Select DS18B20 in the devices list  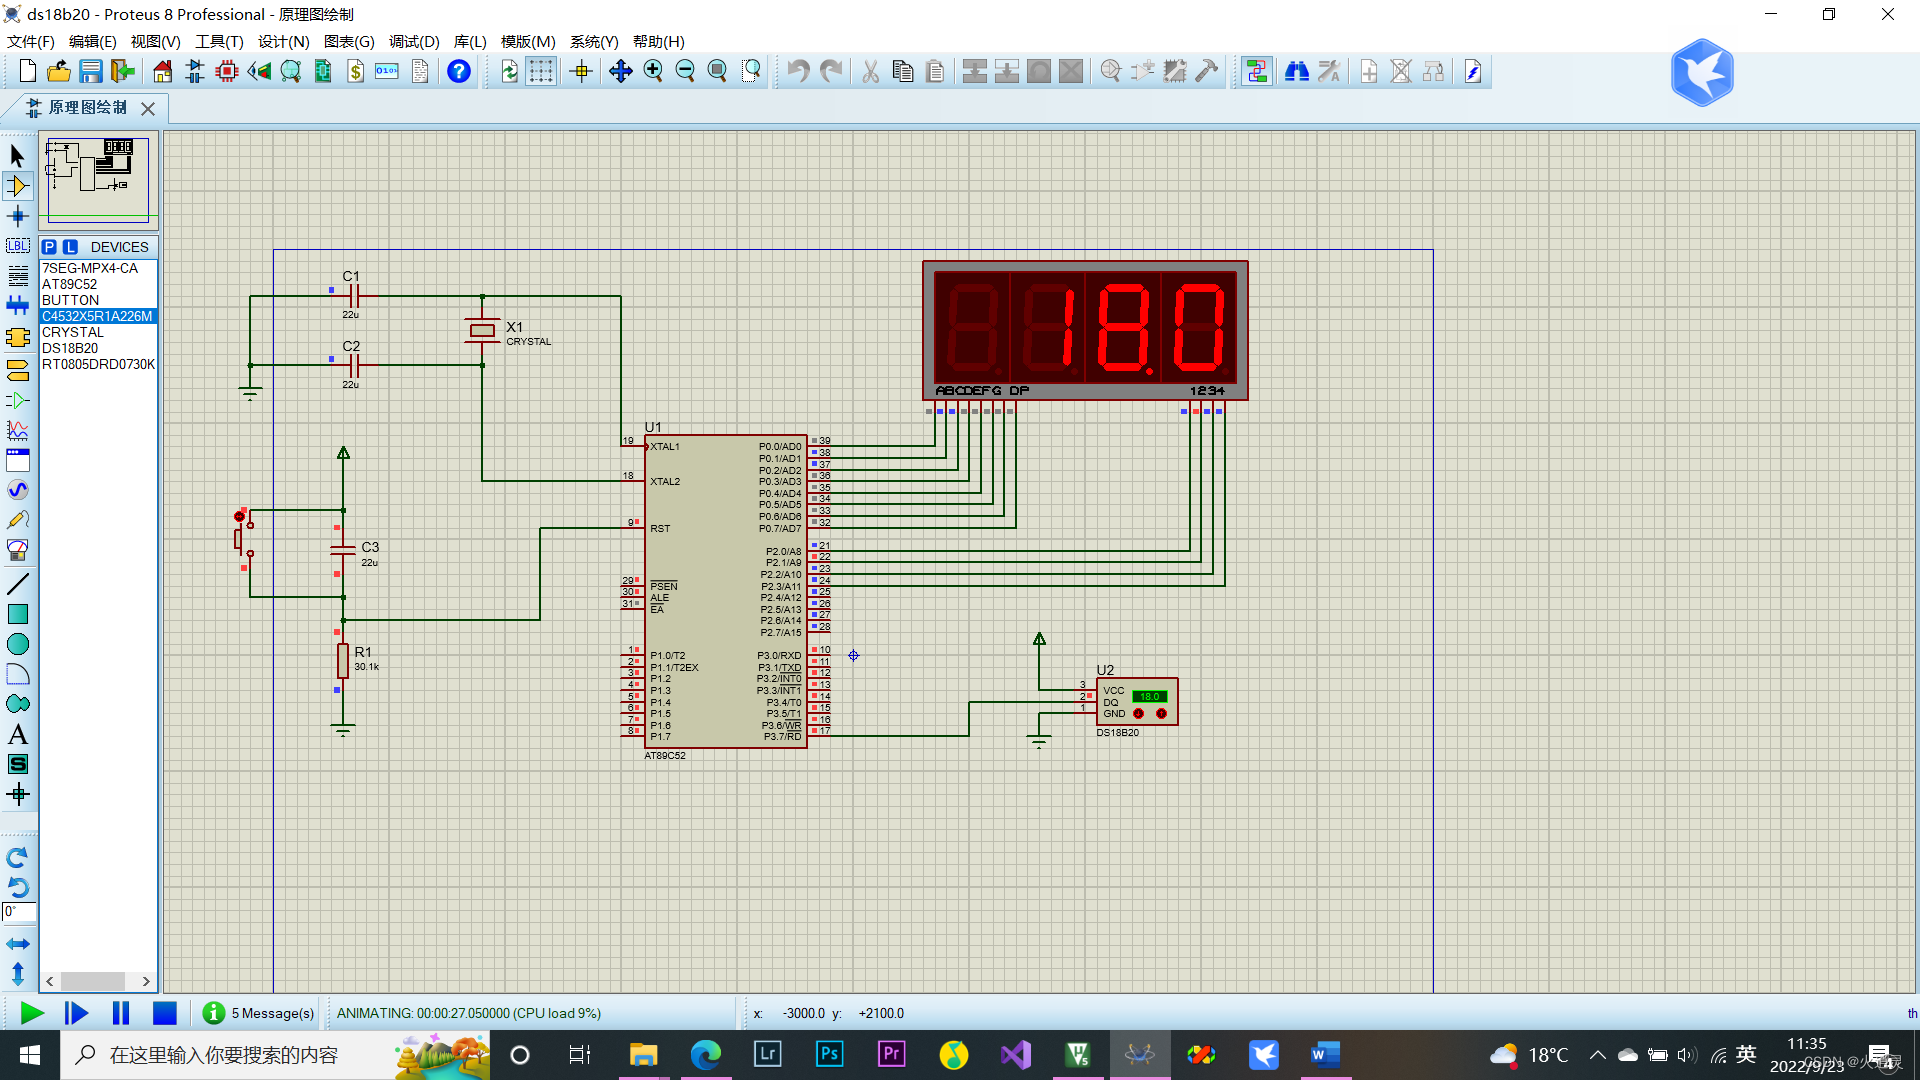coord(70,348)
